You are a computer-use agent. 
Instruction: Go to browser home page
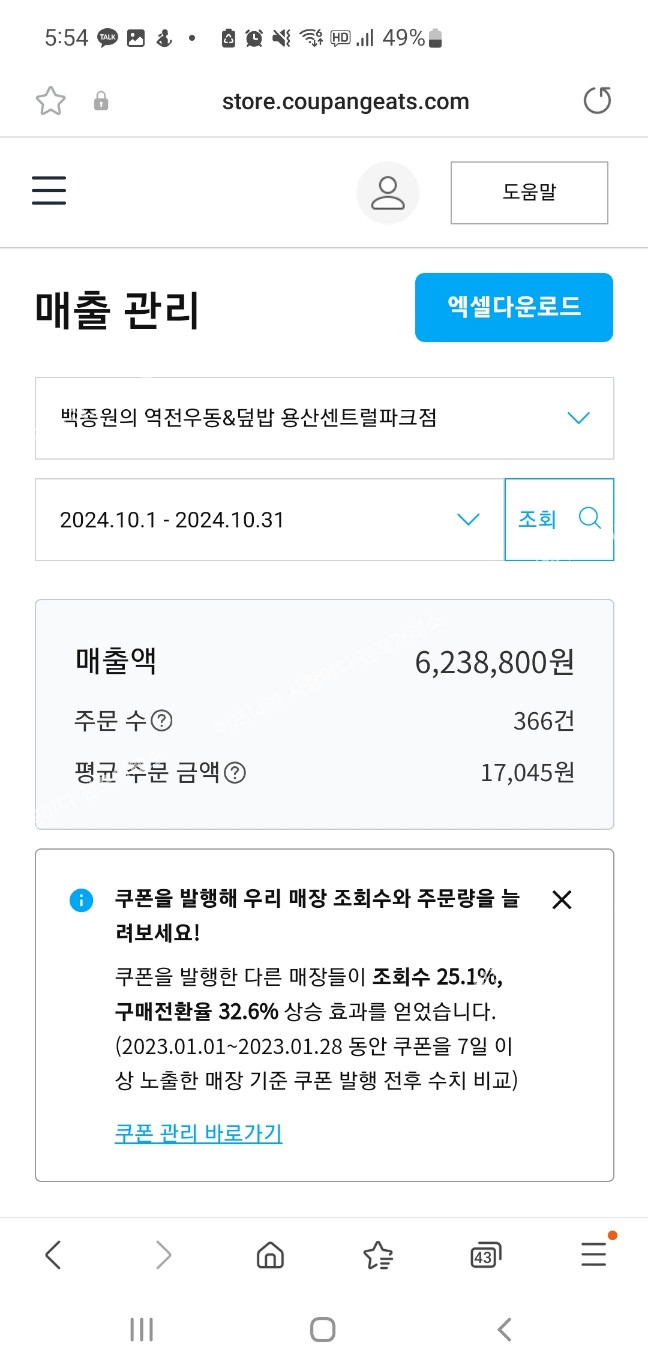coord(270,1255)
